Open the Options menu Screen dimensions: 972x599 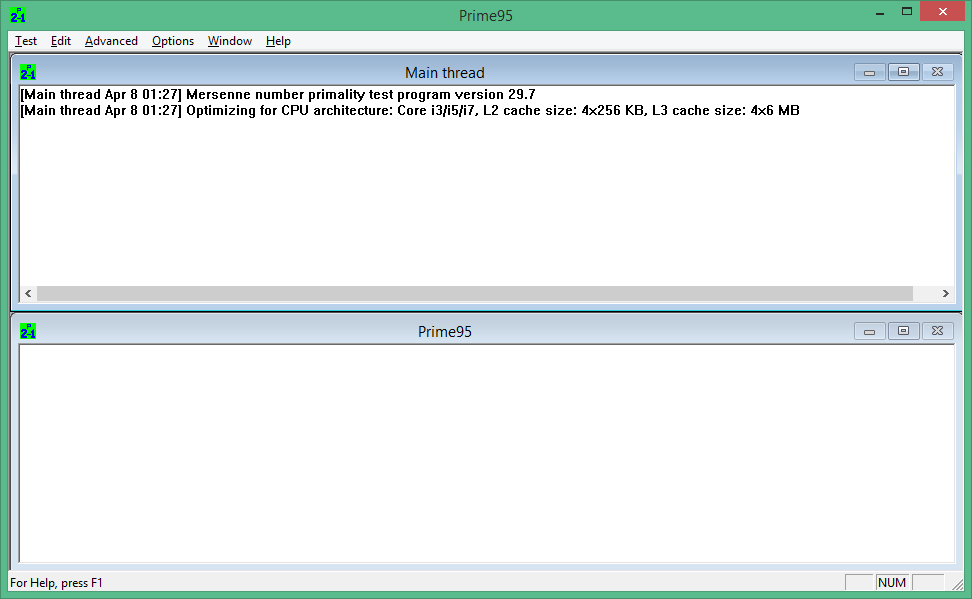pos(173,41)
